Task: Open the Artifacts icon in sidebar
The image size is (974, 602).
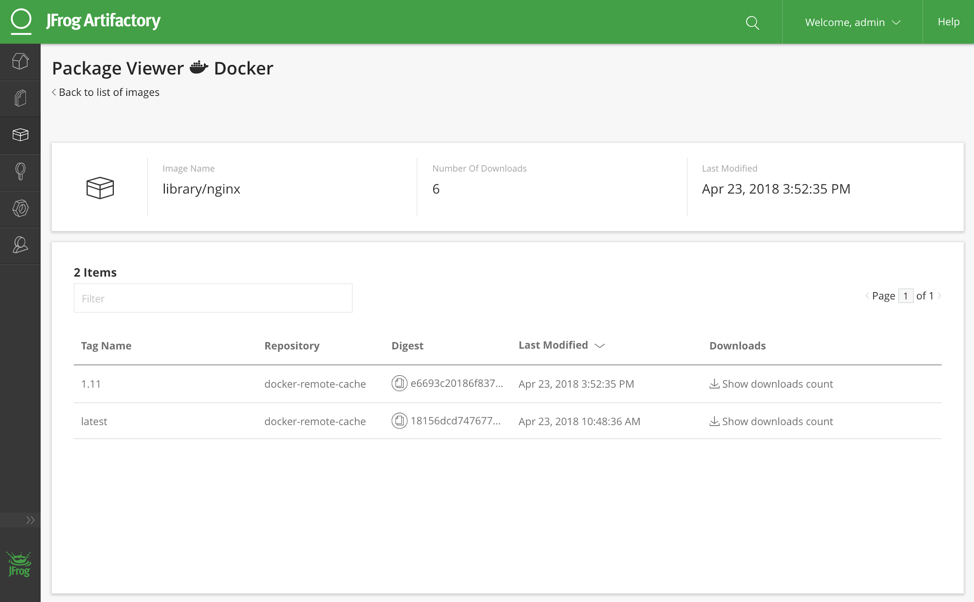Action: click(20, 98)
